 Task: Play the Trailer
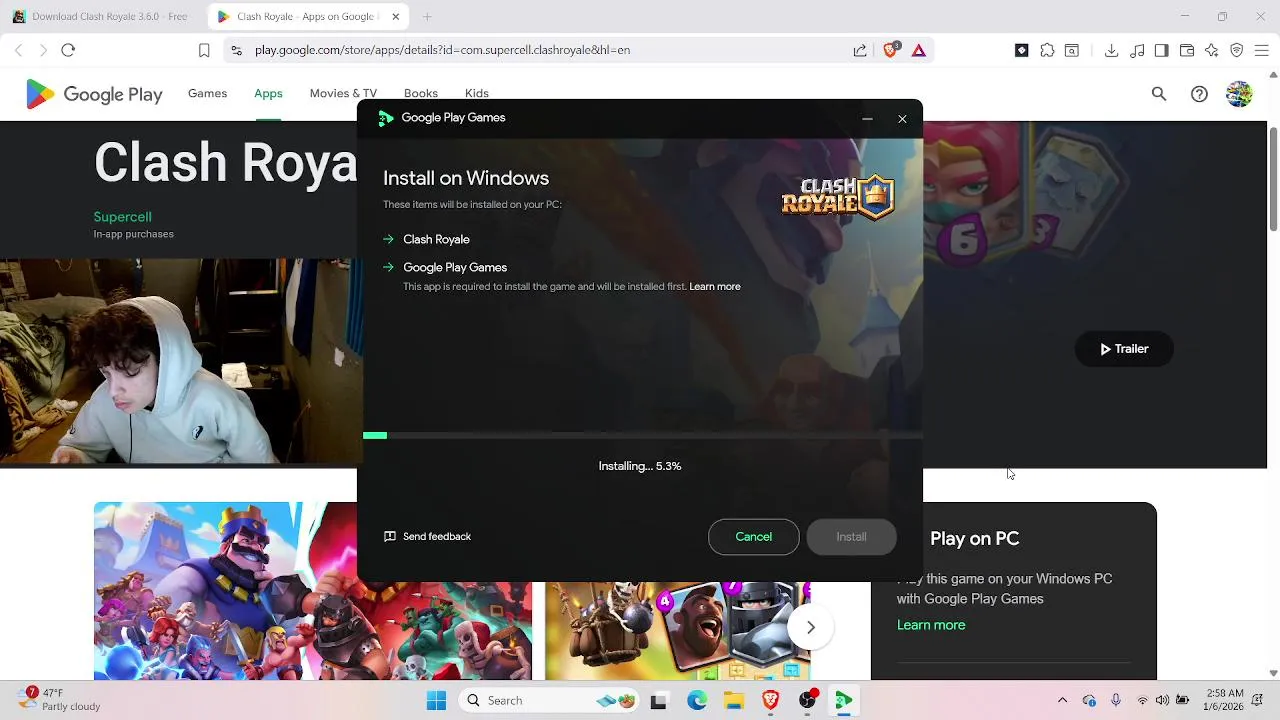pos(1124,349)
